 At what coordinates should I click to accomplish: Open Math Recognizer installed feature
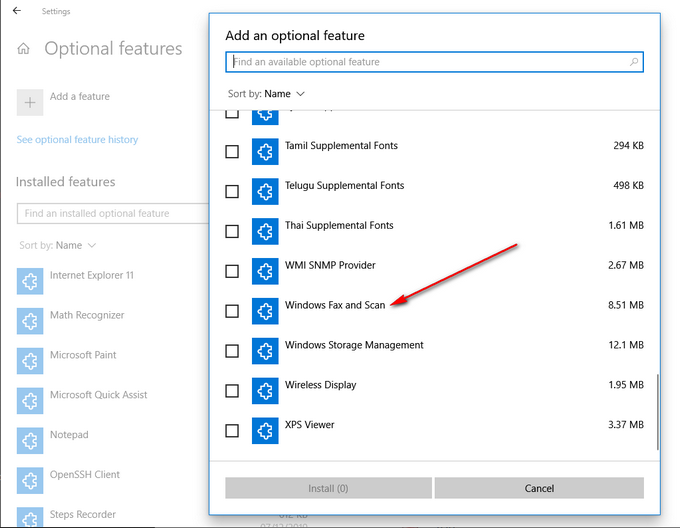pos(87,315)
